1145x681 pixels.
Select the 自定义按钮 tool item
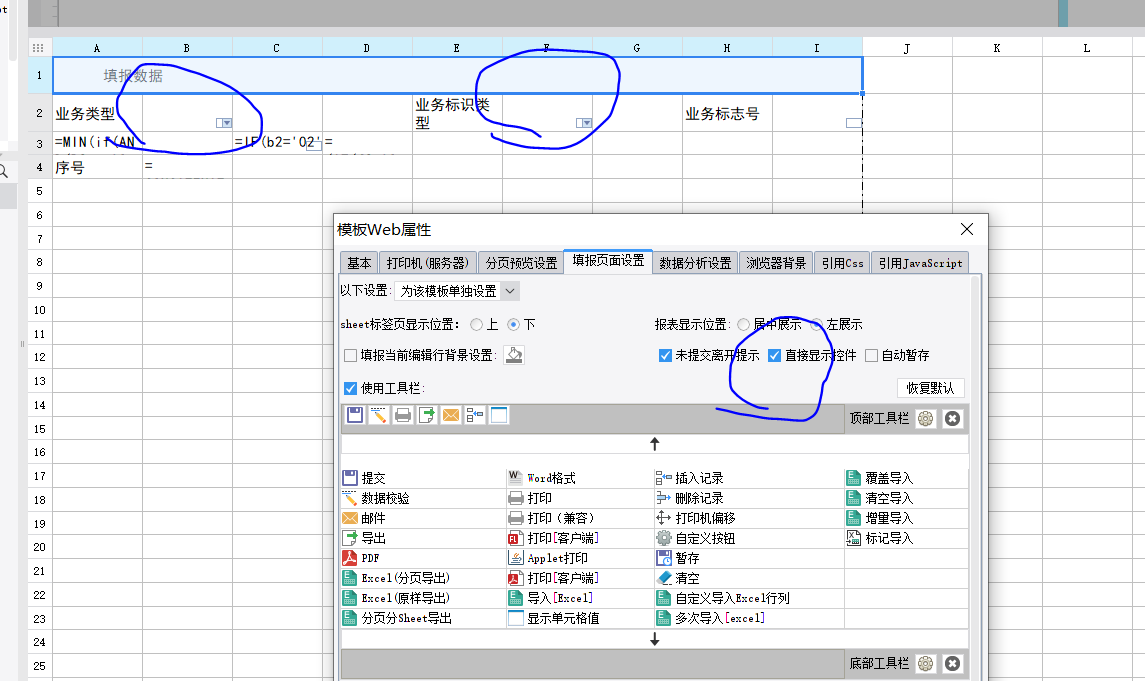(695, 538)
